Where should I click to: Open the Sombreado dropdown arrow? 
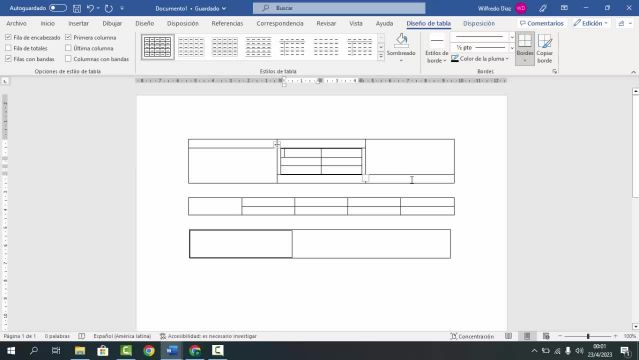tap(401, 60)
